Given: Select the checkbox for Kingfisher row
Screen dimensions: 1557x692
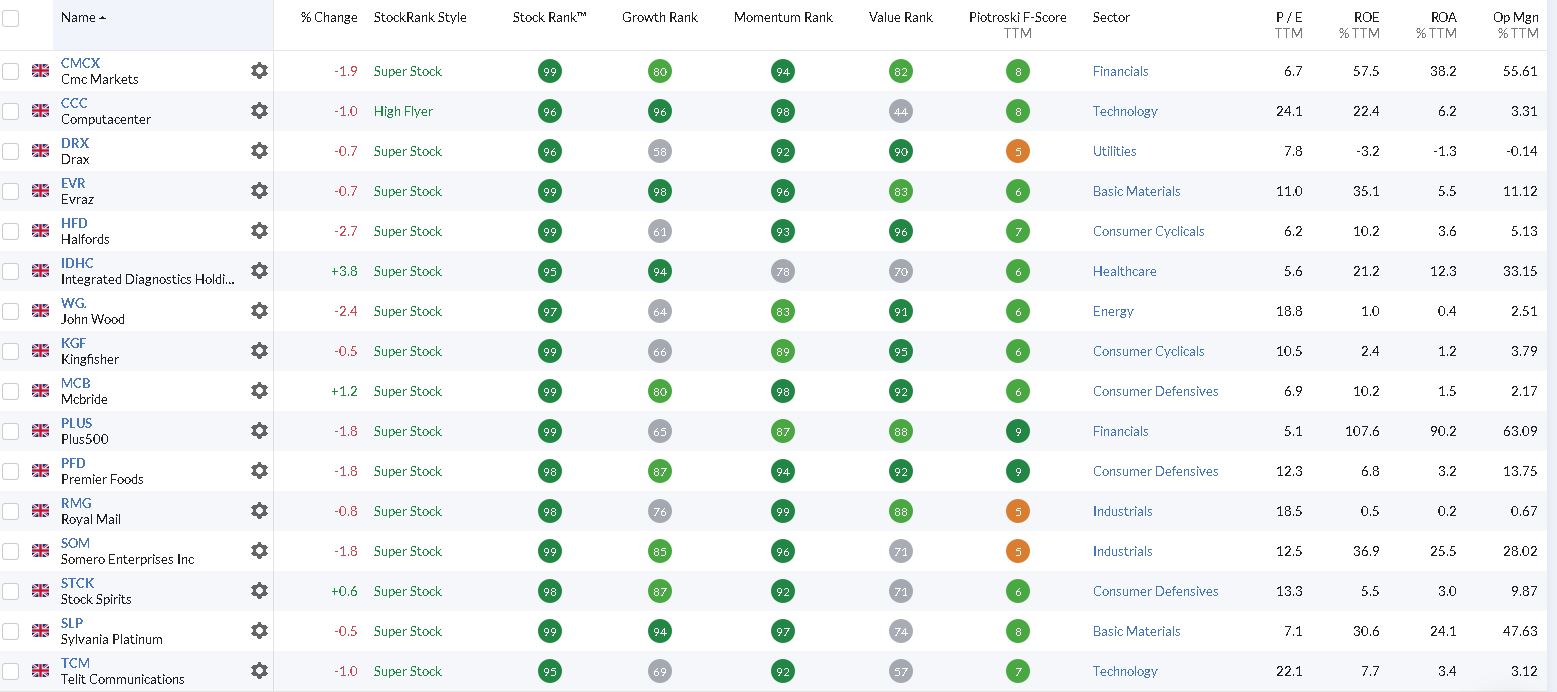Looking at the screenshot, I should [x=10, y=351].
